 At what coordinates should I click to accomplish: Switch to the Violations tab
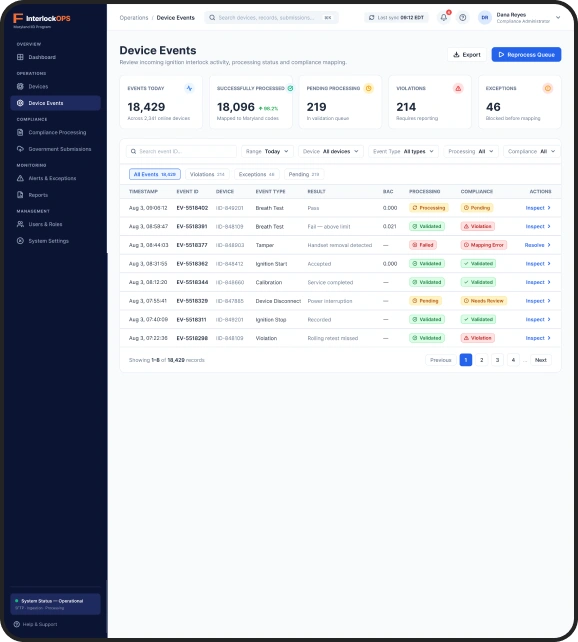pos(207,174)
